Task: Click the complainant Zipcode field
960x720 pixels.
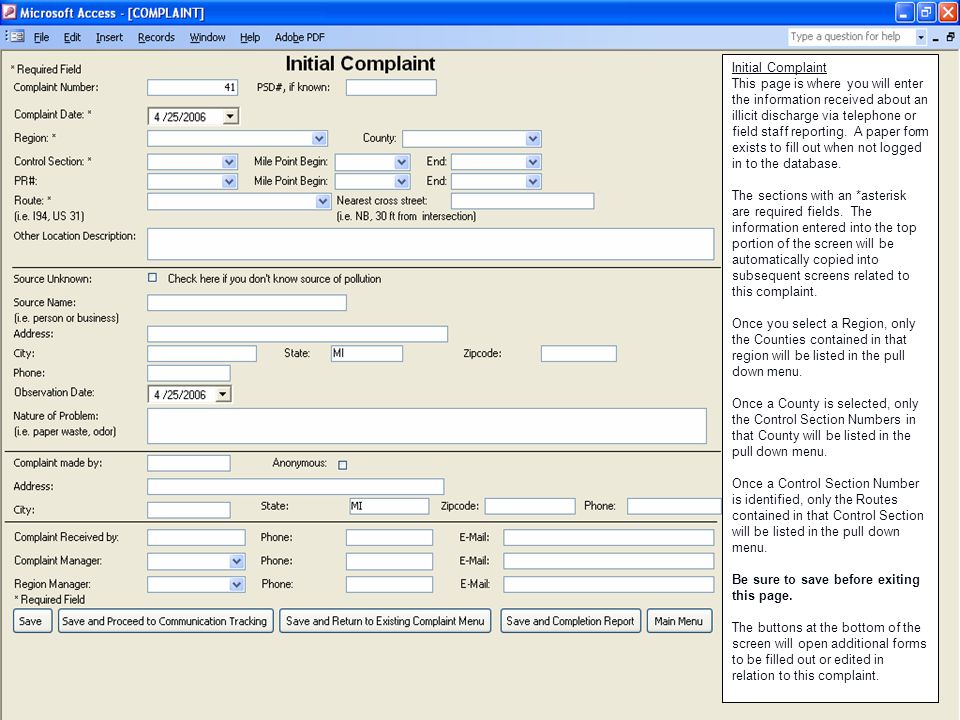Action: tap(530, 506)
